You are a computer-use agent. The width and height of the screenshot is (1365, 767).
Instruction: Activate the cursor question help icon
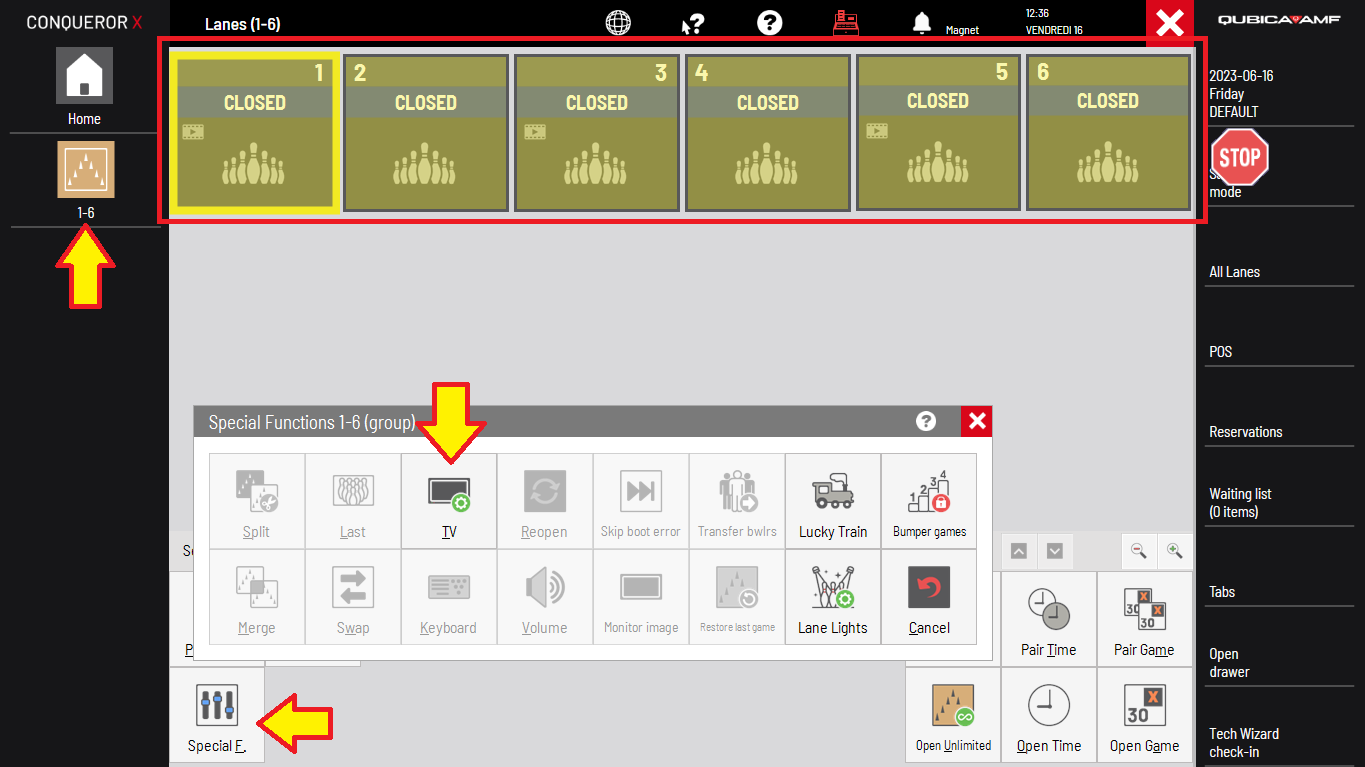pos(693,23)
